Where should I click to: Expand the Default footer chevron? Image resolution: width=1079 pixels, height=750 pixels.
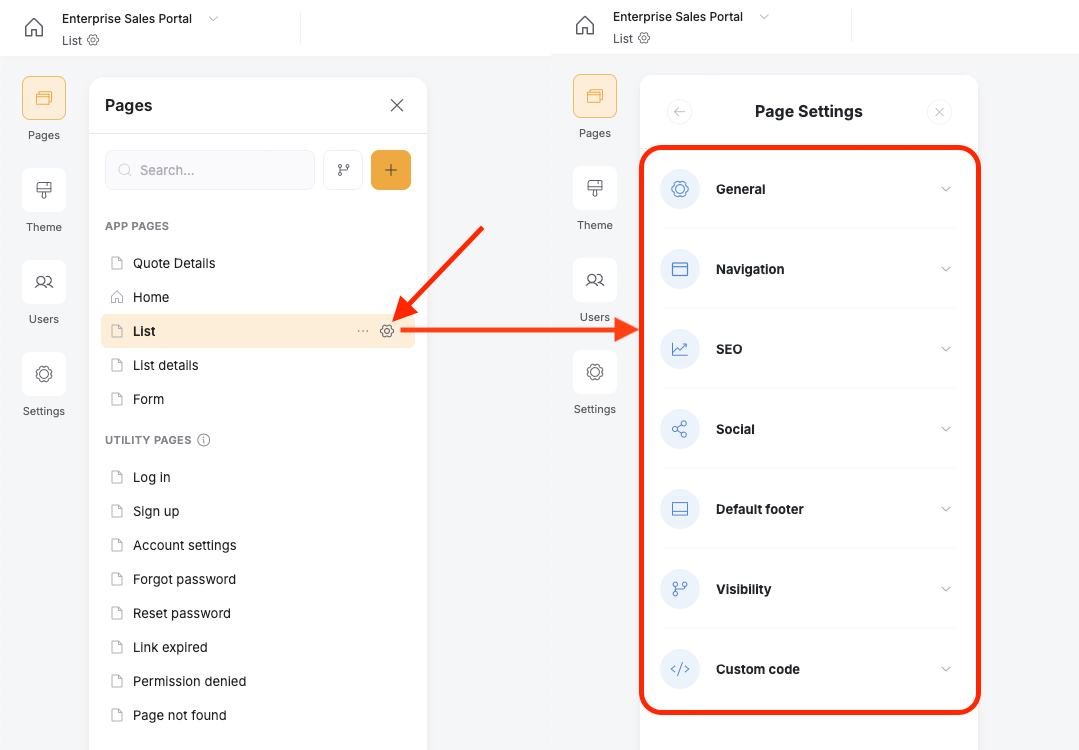(x=946, y=509)
